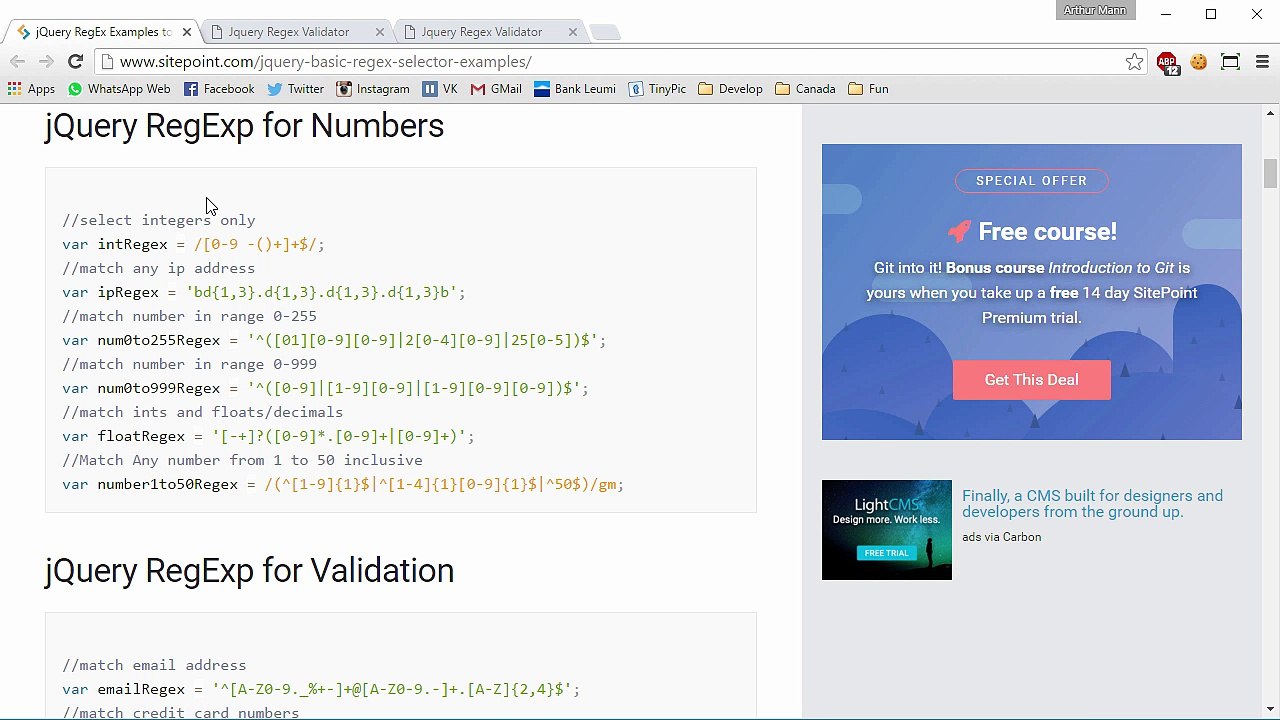Switch to the second Jquery Regex Validator tab
1280x720 pixels.
tap(288, 32)
